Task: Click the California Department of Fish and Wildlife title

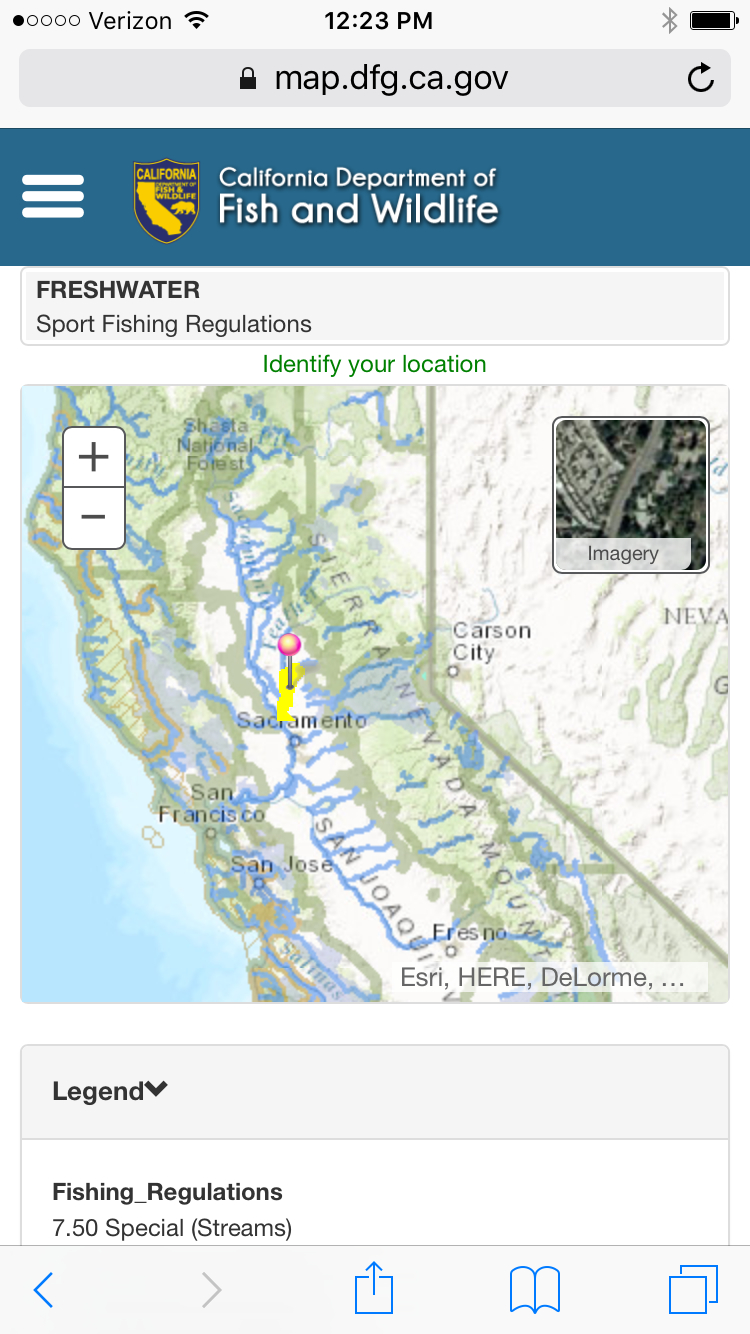Action: tap(358, 196)
